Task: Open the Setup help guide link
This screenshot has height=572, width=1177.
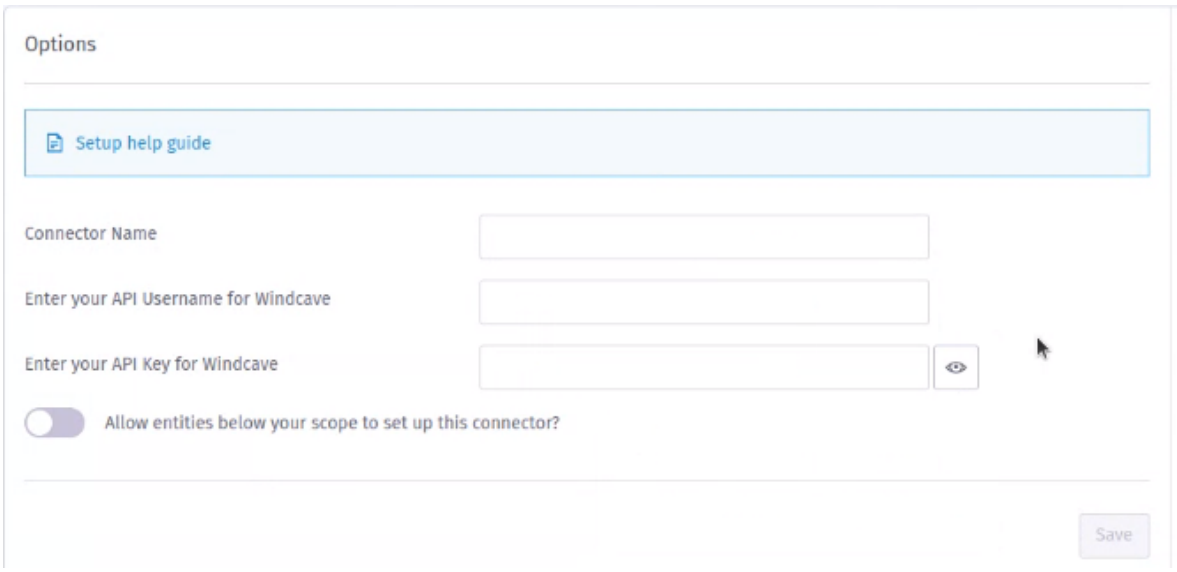Action: 143,143
